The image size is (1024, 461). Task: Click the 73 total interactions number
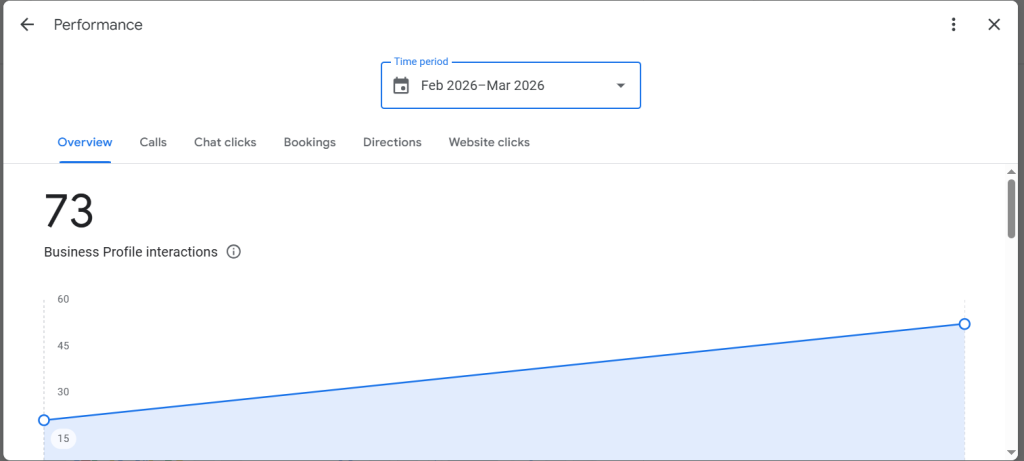tap(69, 212)
